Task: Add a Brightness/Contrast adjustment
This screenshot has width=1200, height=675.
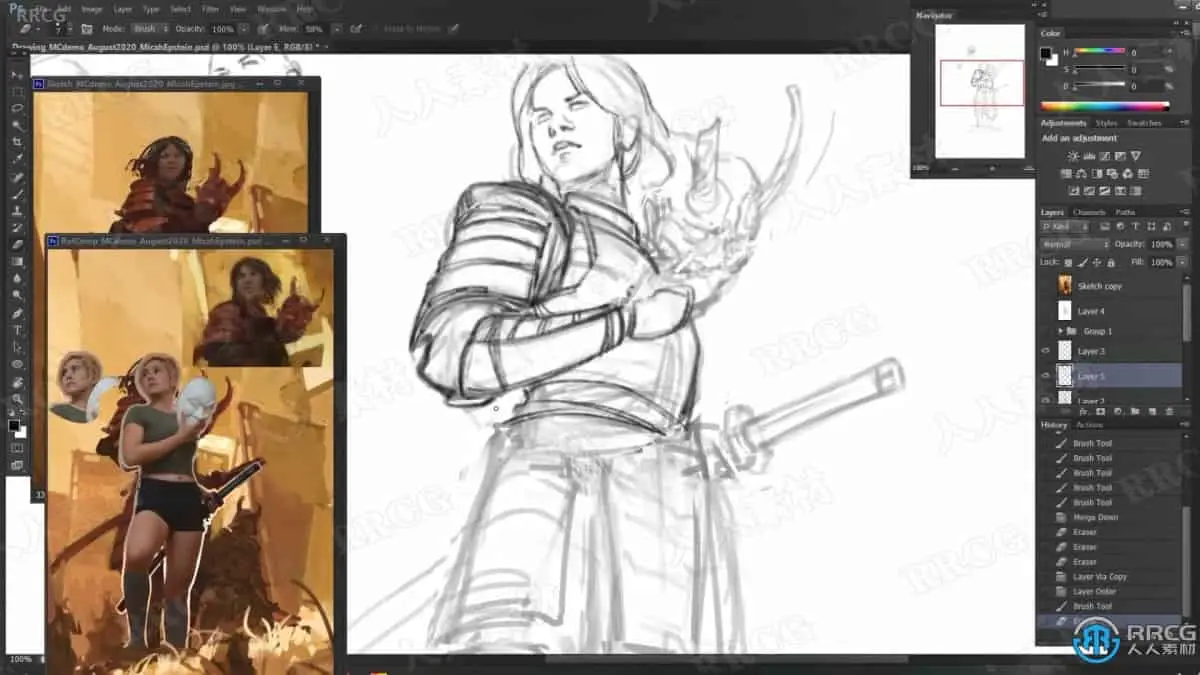Action: pyautogui.click(x=1073, y=157)
